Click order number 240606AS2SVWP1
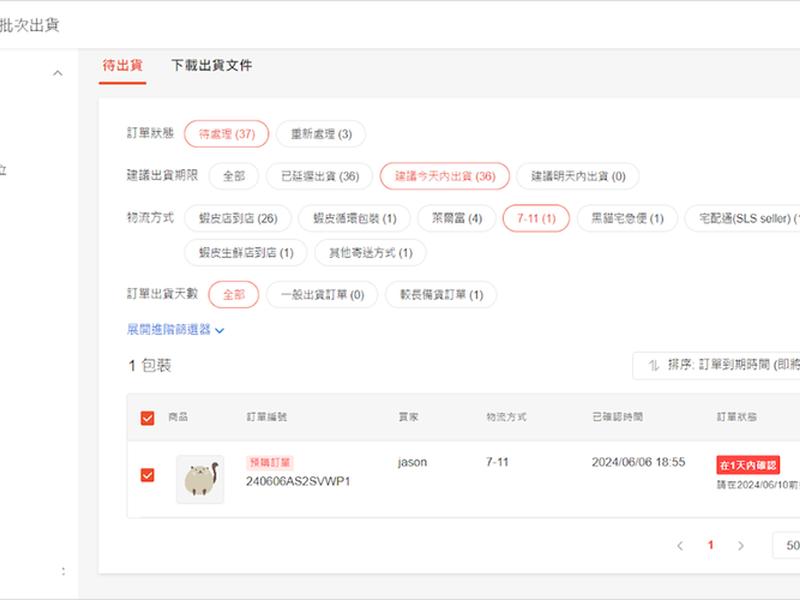 298,482
